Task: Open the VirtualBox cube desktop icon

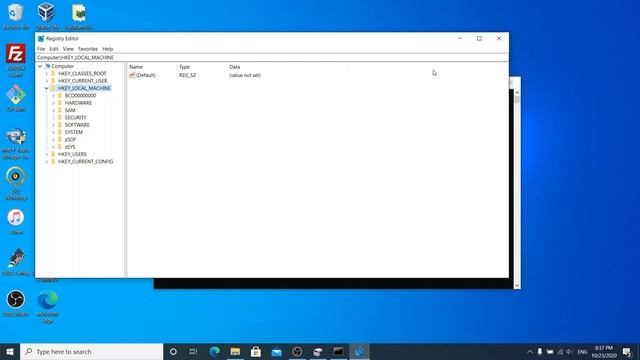Action: point(47,12)
